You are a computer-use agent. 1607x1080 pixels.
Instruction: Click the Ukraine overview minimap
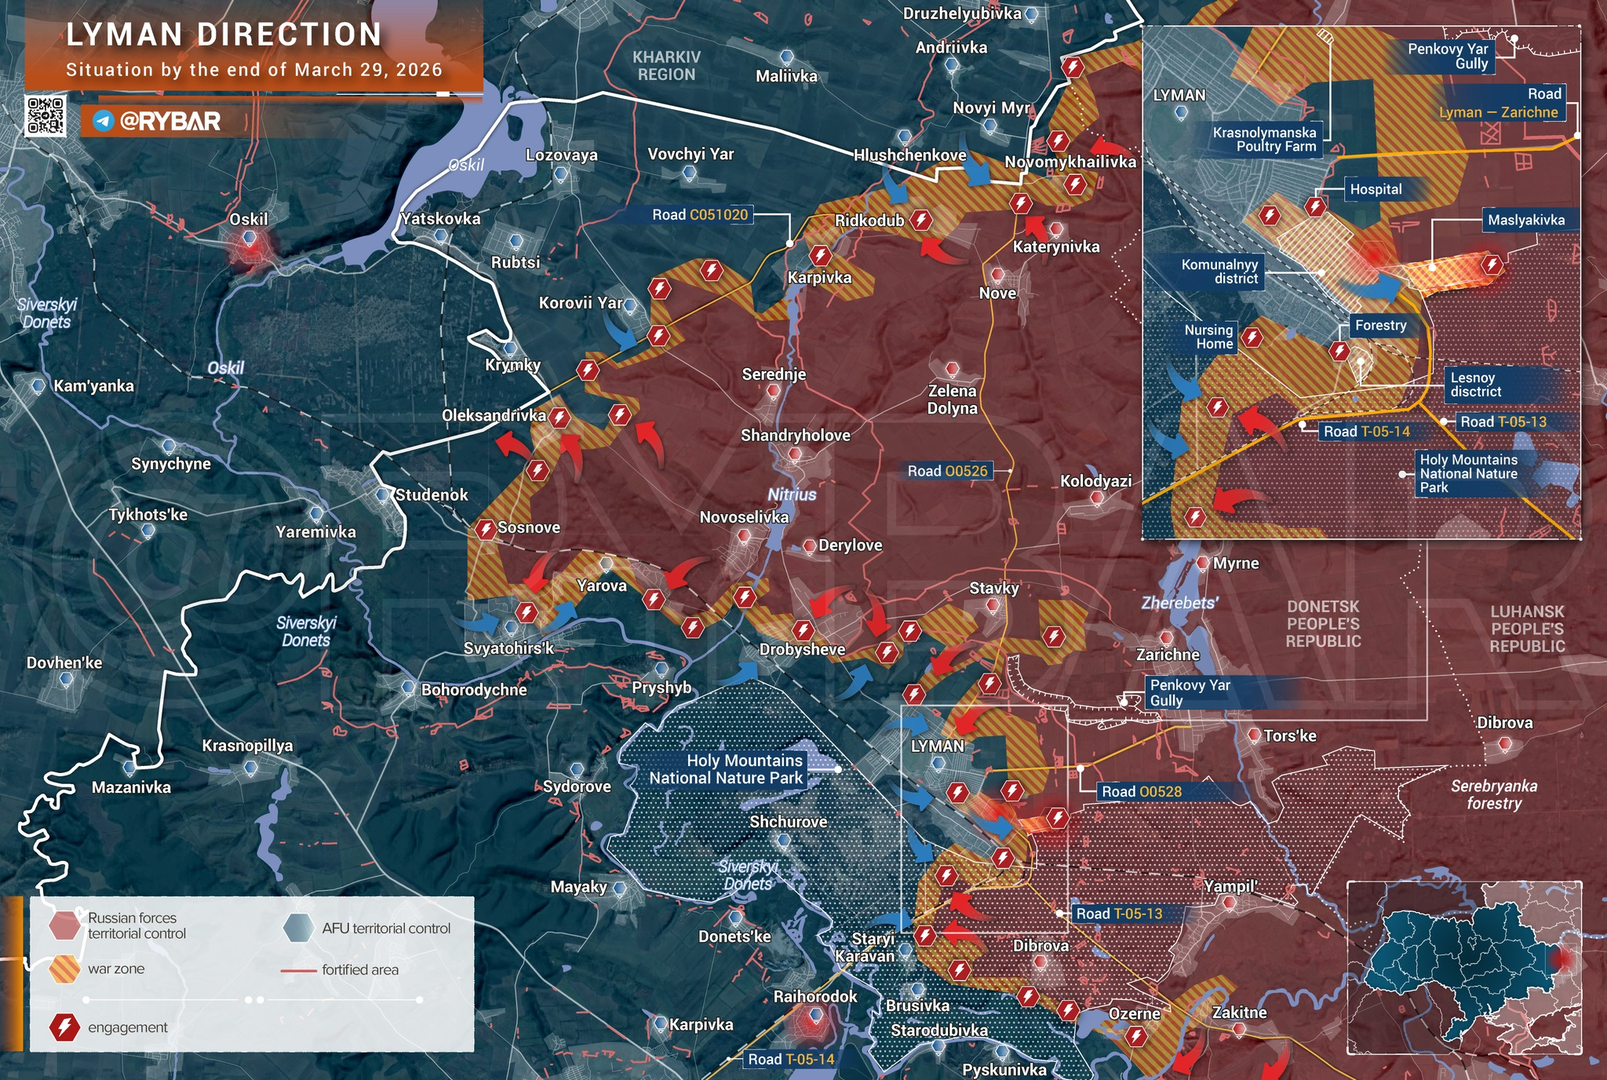1464,967
